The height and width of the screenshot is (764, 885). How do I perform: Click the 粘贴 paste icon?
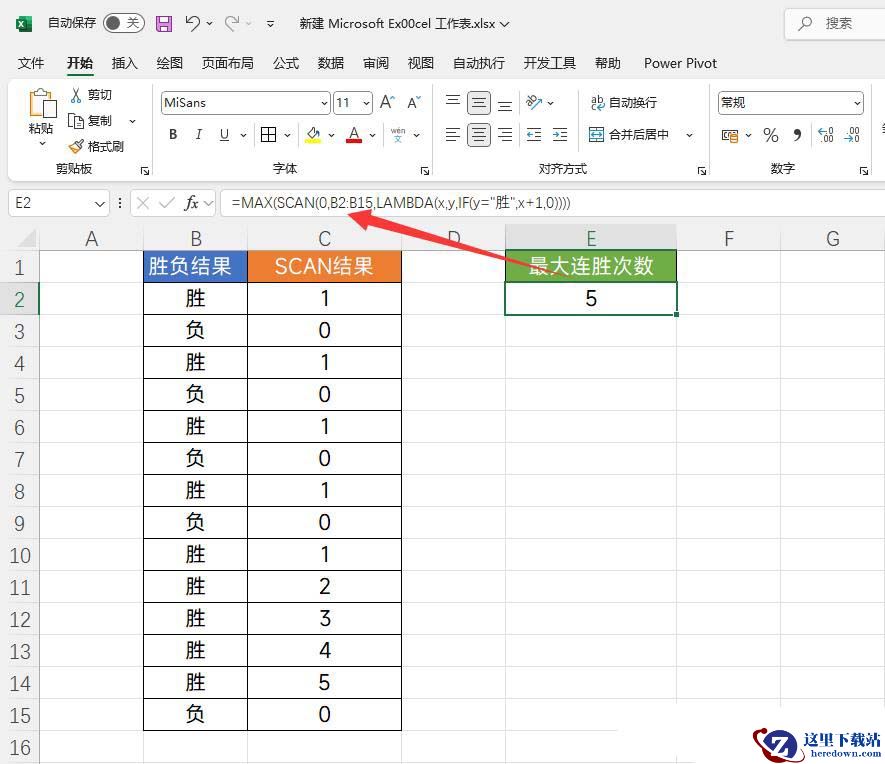(x=42, y=104)
